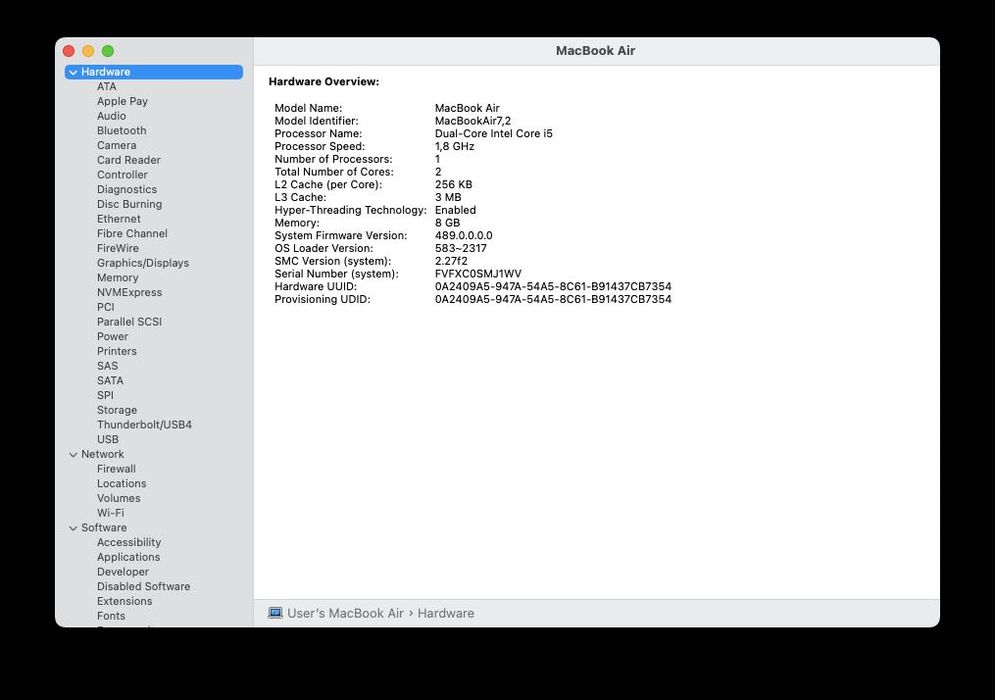Select the Software category label

103,527
